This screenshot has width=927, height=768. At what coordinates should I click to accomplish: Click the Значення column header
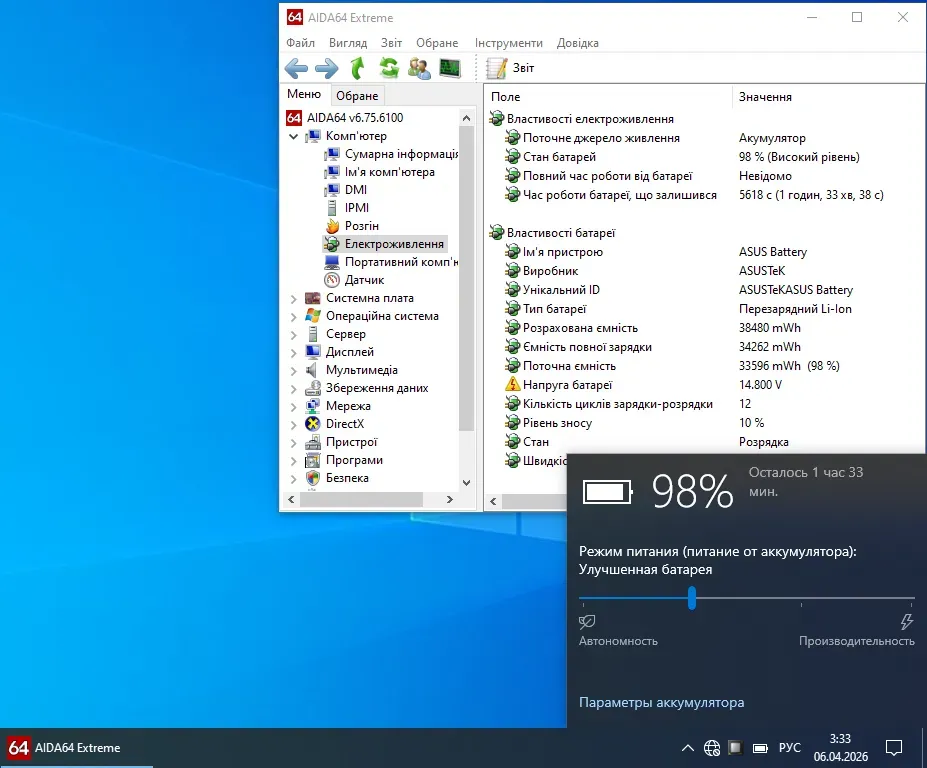point(765,97)
